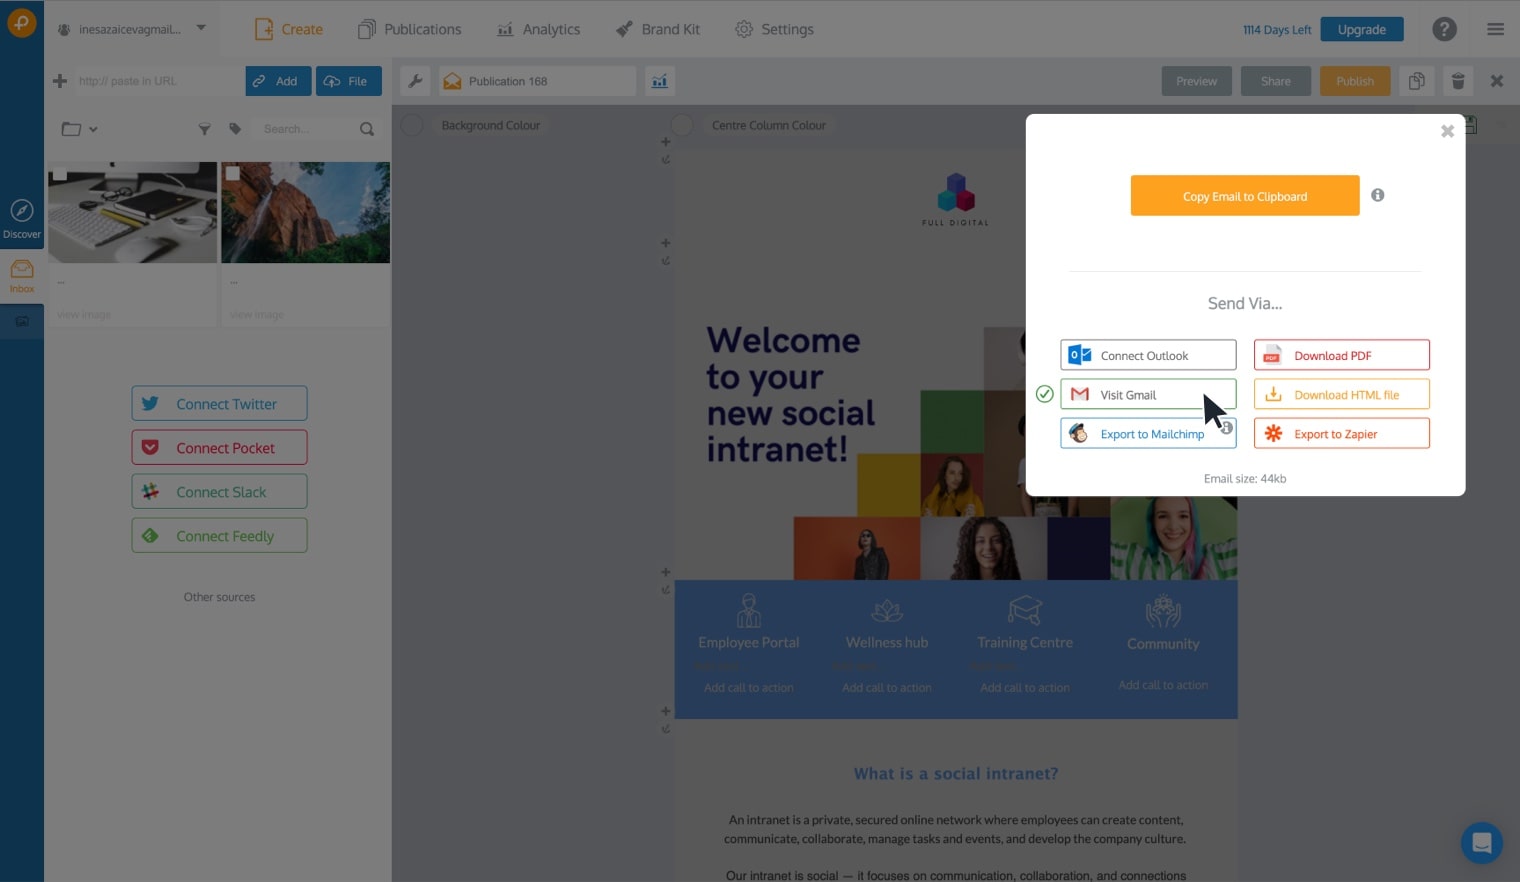Select the desk keyboard thumbnail

tap(133, 213)
